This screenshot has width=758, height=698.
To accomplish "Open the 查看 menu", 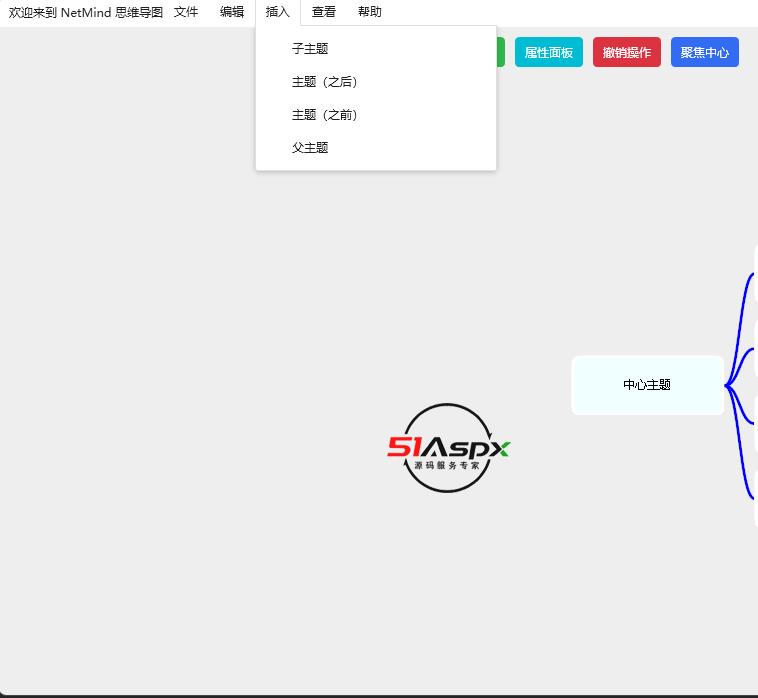I will [x=323, y=12].
